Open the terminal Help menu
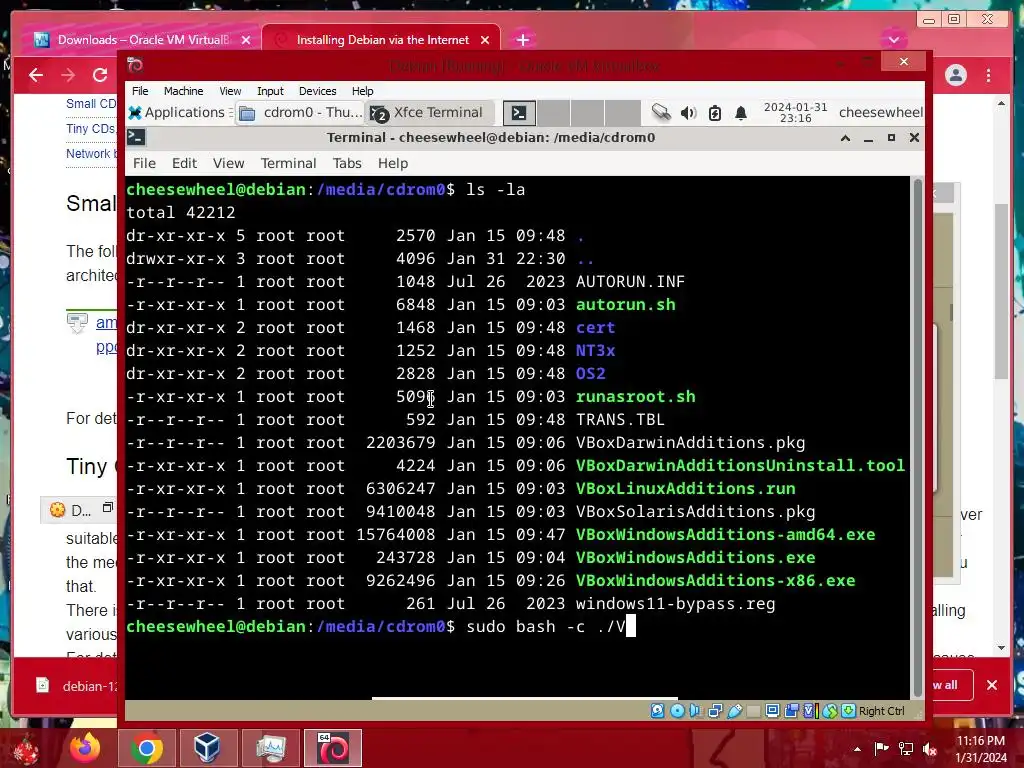The image size is (1024, 768). click(392, 163)
